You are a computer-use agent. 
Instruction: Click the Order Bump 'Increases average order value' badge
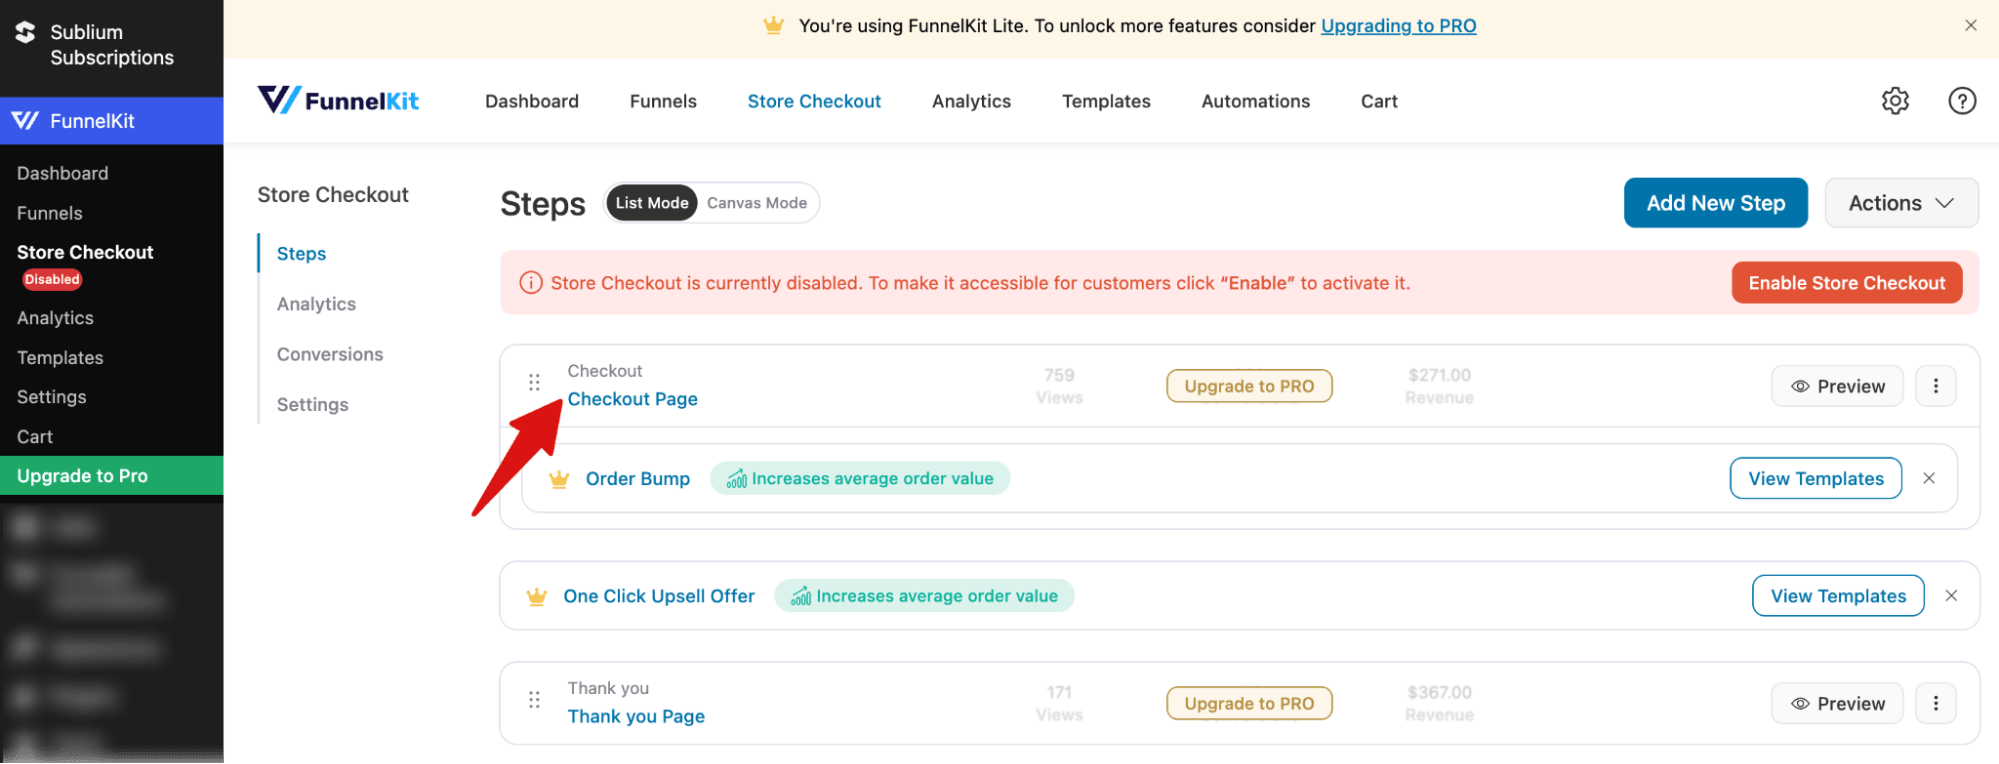[x=860, y=479]
